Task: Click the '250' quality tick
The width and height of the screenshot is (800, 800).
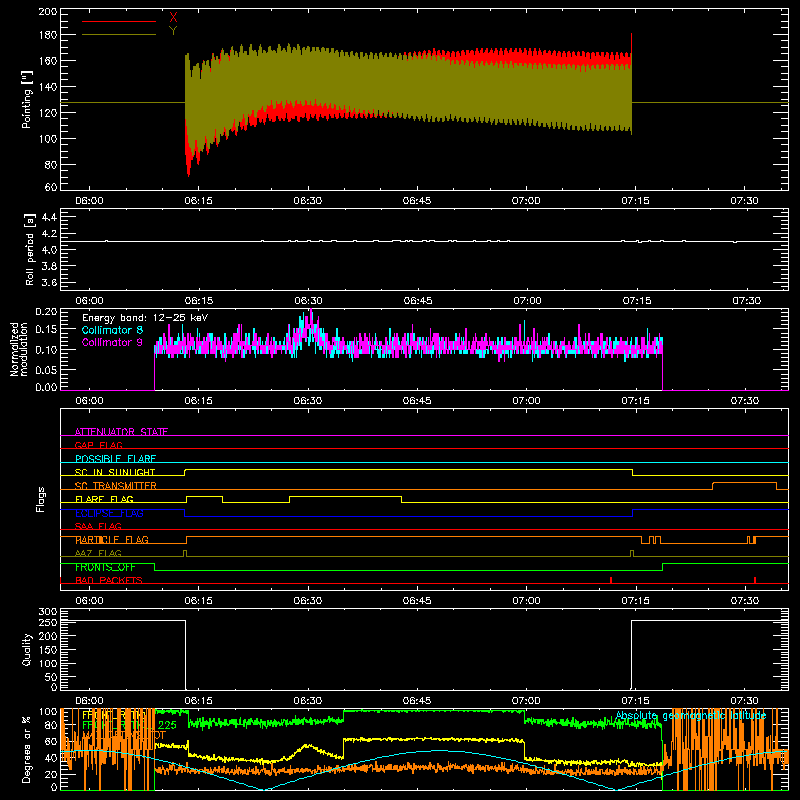Action: pos(48,623)
